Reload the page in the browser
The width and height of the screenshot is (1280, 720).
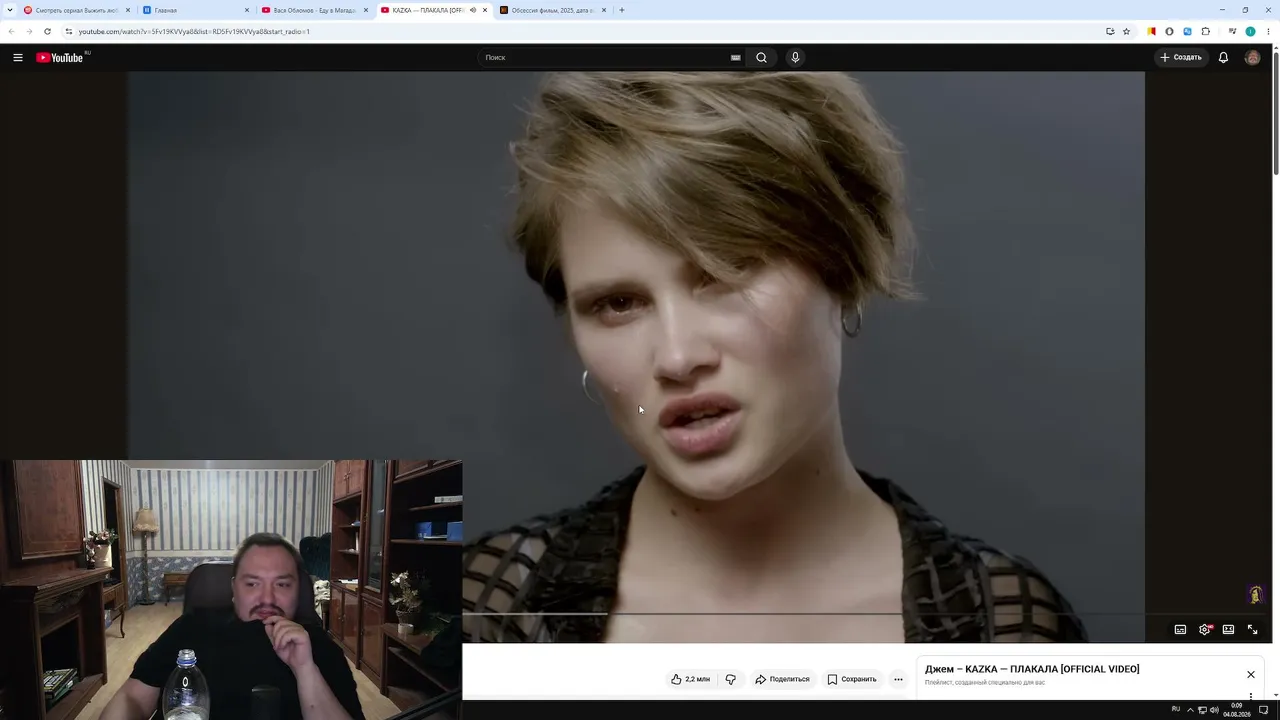(x=47, y=31)
